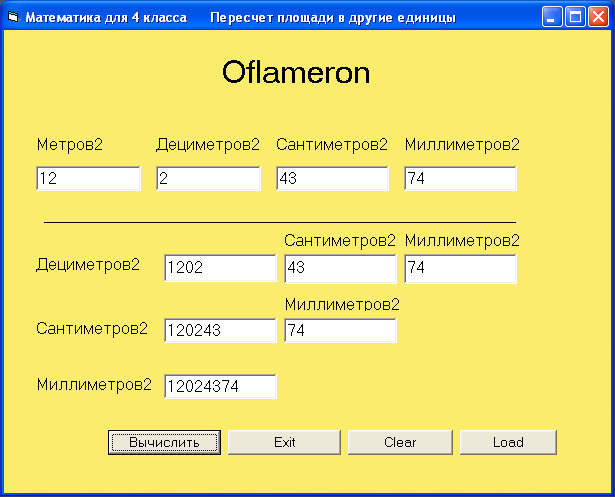Focus the top Миллиметров2 input field with 74
Image resolution: width=615 pixels, height=497 pixels.
pyautogui.click(x=460, y=178)
